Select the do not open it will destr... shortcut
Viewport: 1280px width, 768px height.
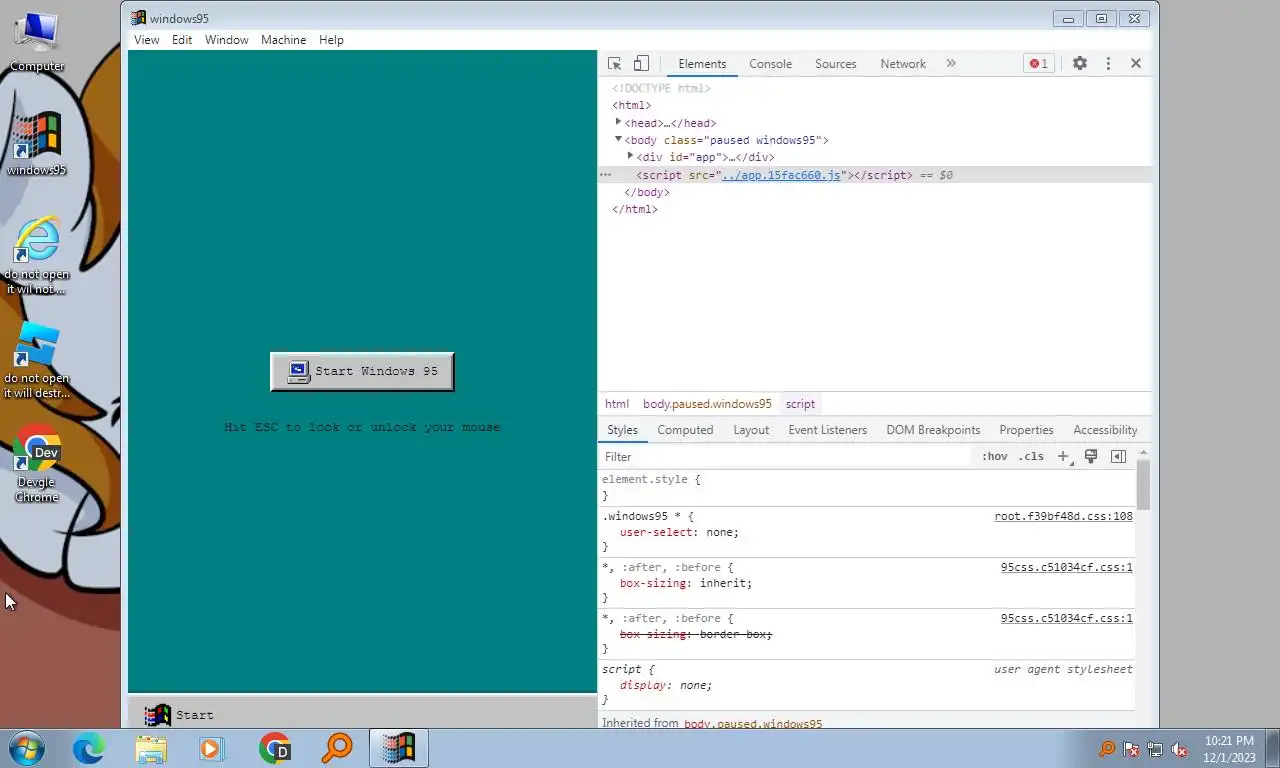tap(37, 359)
